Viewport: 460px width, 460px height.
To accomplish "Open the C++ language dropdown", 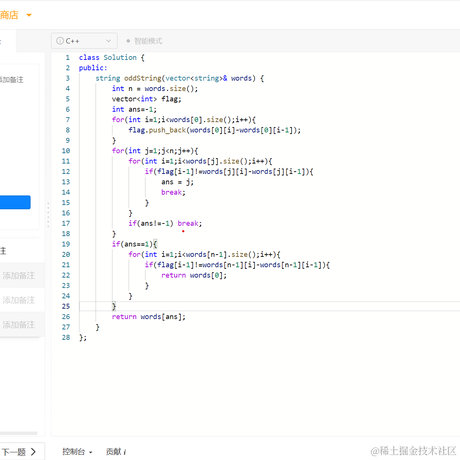I will point(84,41).
